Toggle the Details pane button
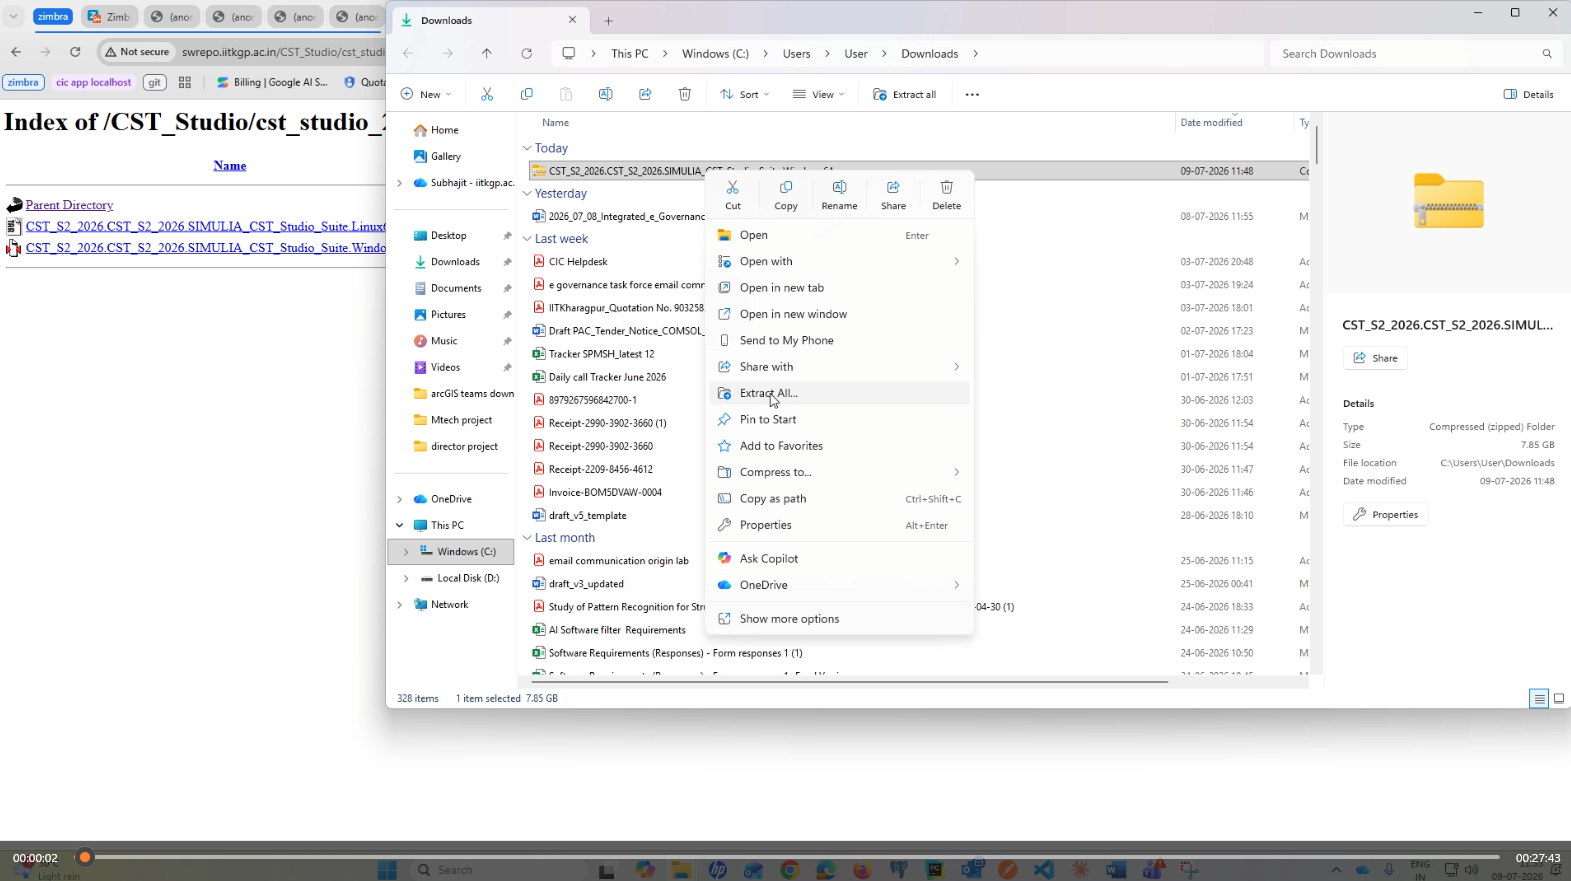The height and width of the screenshot is (881, 1571). [1529, 94]
